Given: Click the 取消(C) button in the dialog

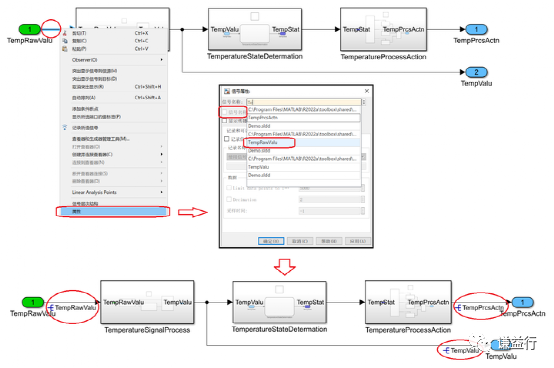Looking at the screenshot, I should point(300,241).
